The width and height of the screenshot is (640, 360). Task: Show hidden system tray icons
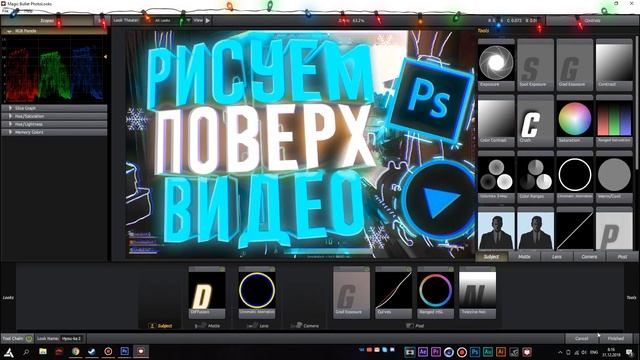(560, 352)
